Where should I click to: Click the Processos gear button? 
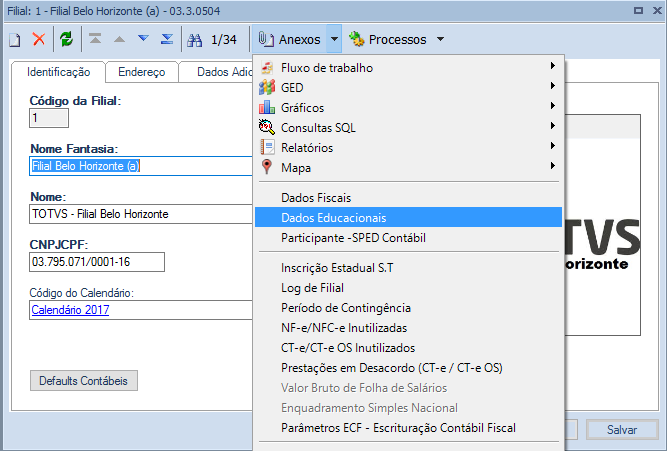click(387, 39)
